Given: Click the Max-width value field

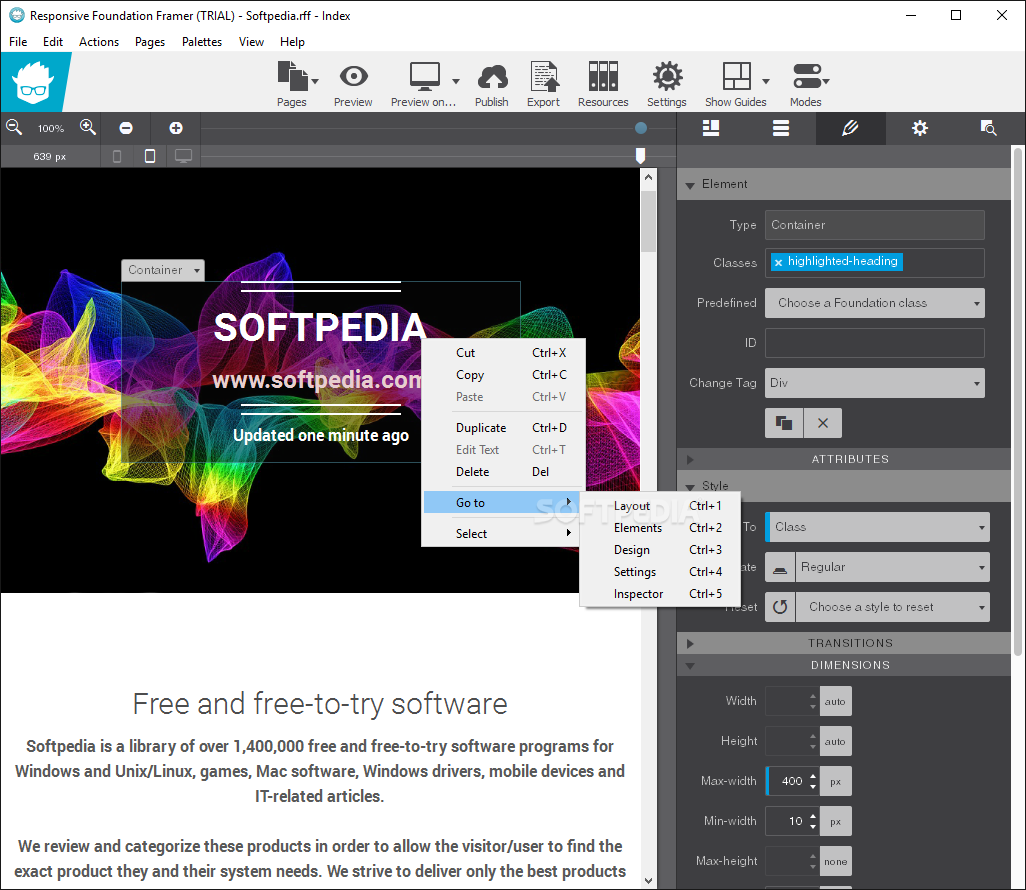Looking at the screenshot, I should pos(788,781).
